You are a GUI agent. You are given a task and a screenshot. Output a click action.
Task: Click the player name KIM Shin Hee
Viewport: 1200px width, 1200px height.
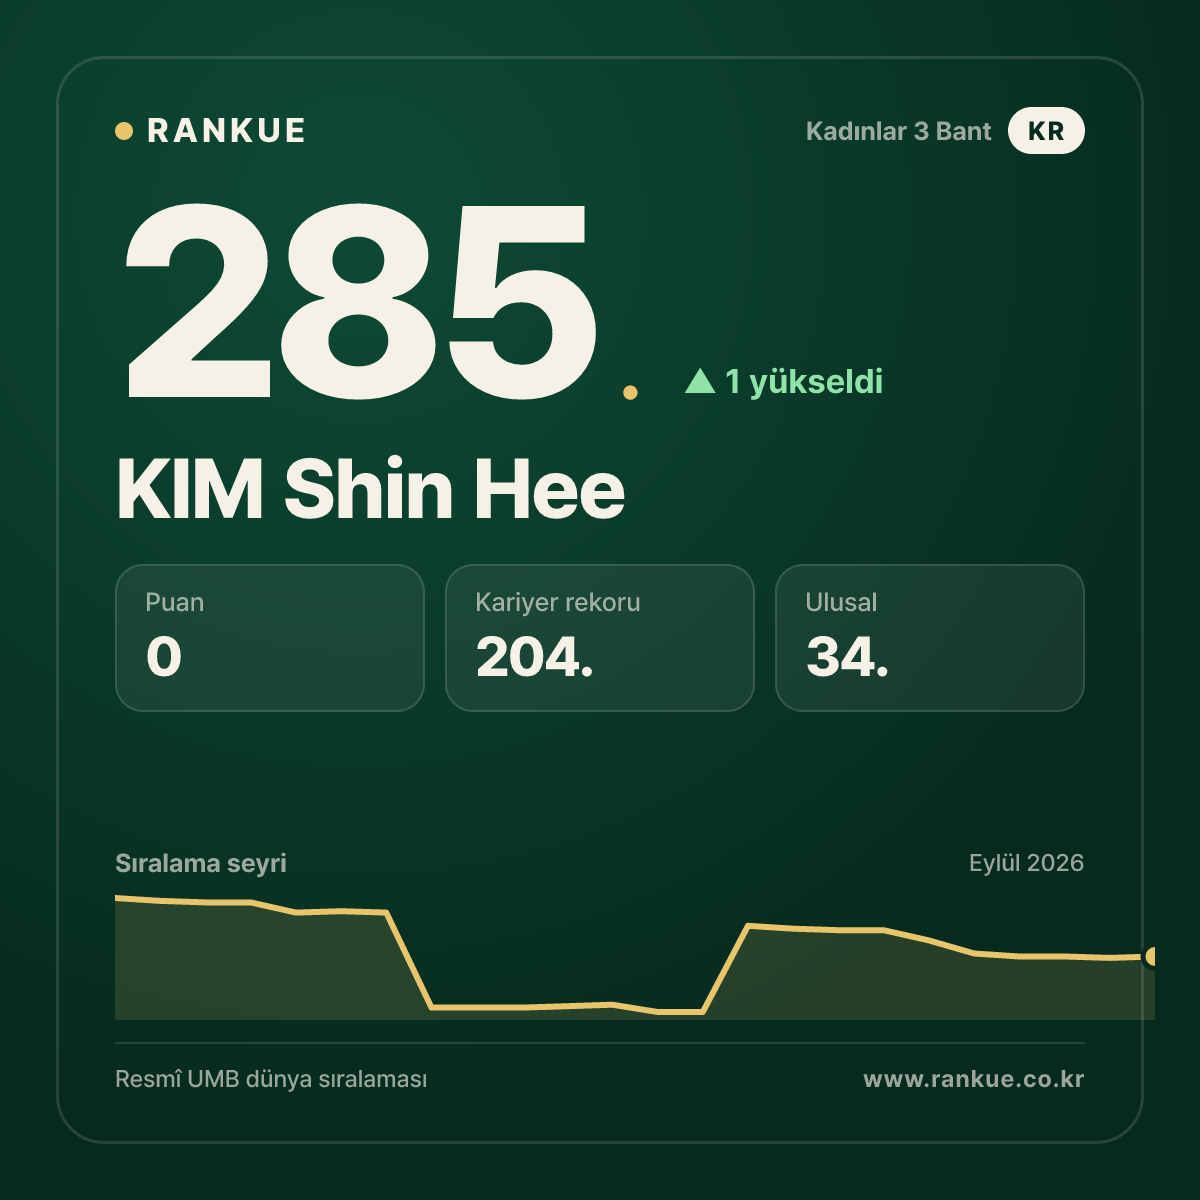(x=371, y=489)
